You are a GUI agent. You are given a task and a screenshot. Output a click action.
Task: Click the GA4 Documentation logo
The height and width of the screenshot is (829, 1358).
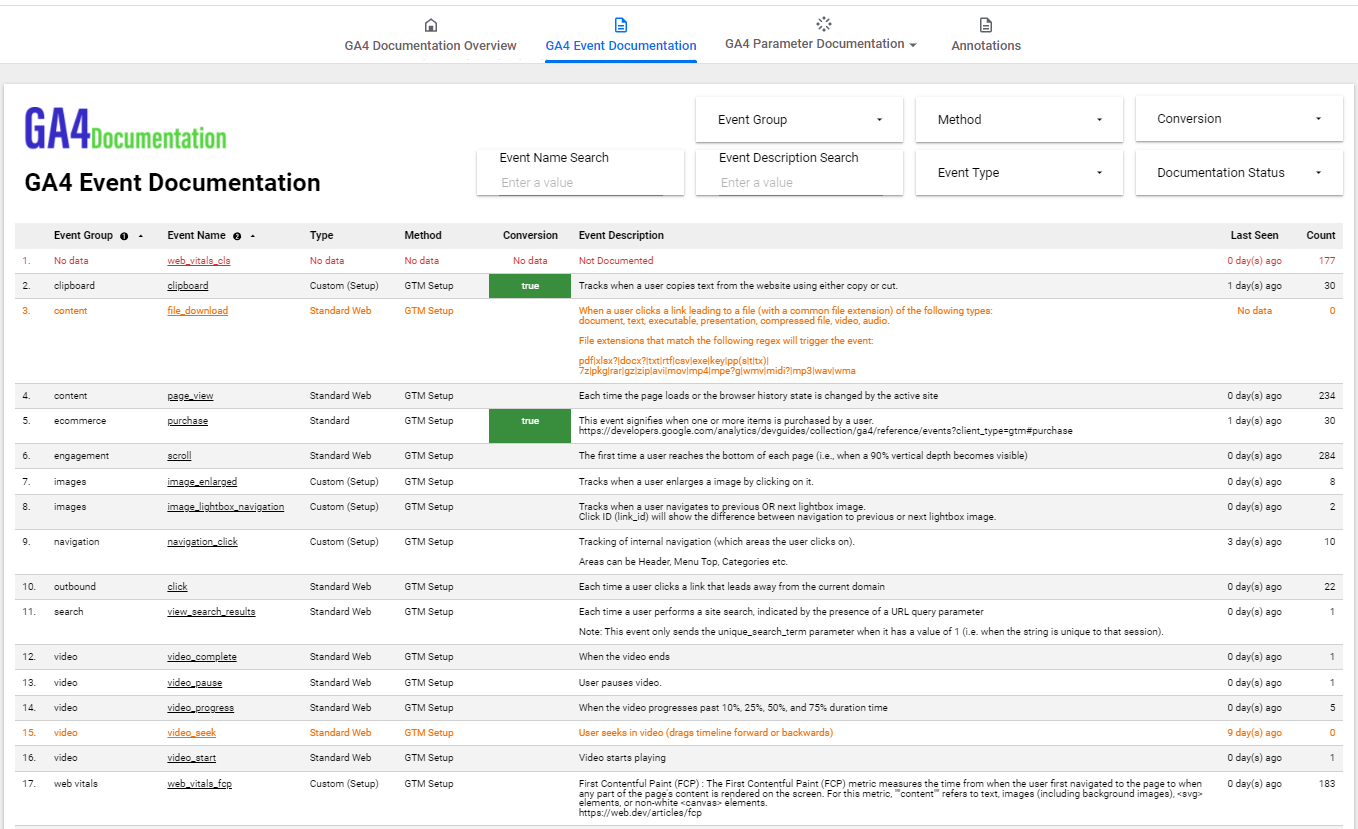click(125, 130)
